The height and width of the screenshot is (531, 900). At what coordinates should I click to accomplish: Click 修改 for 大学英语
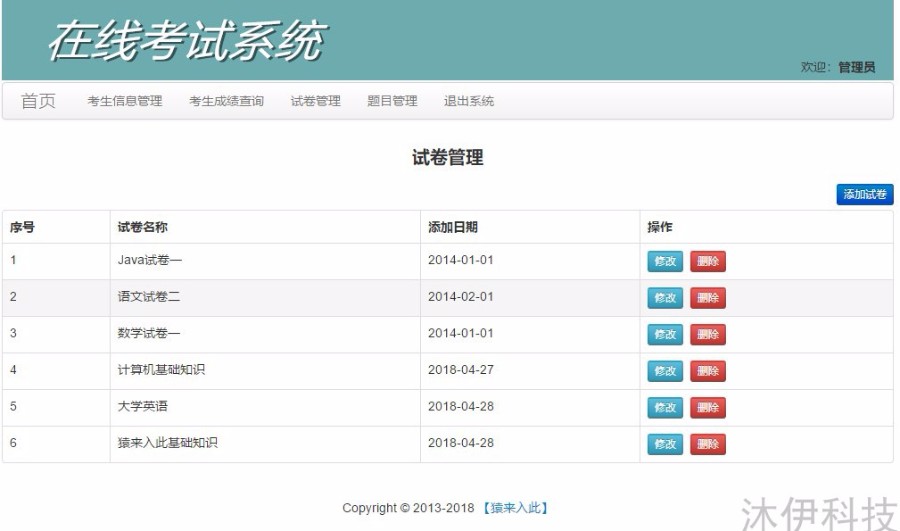point(665,408)
